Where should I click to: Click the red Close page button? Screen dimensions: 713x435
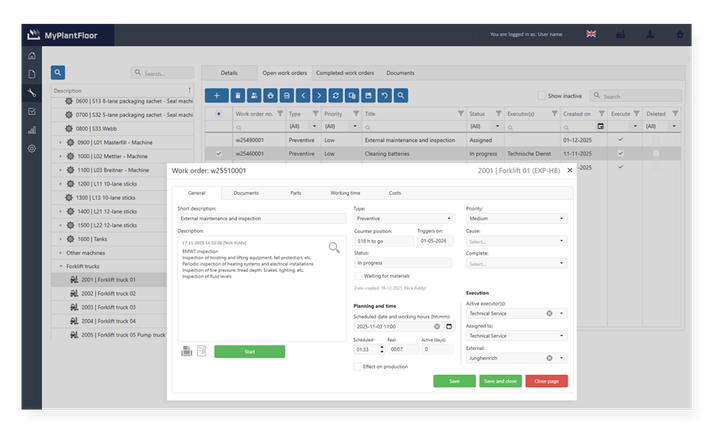tap(547, 381)
